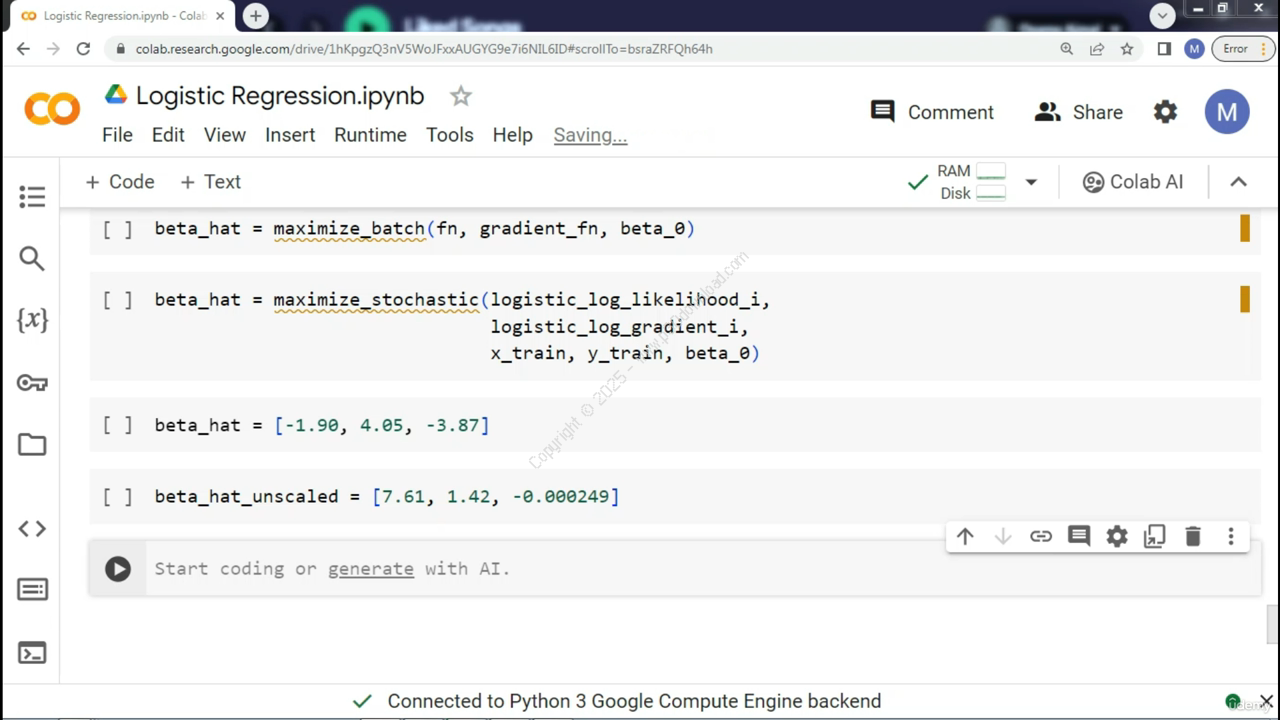Open the Files folder icon in sidebar
This screenshot has height=720, width=1280.
32,445
